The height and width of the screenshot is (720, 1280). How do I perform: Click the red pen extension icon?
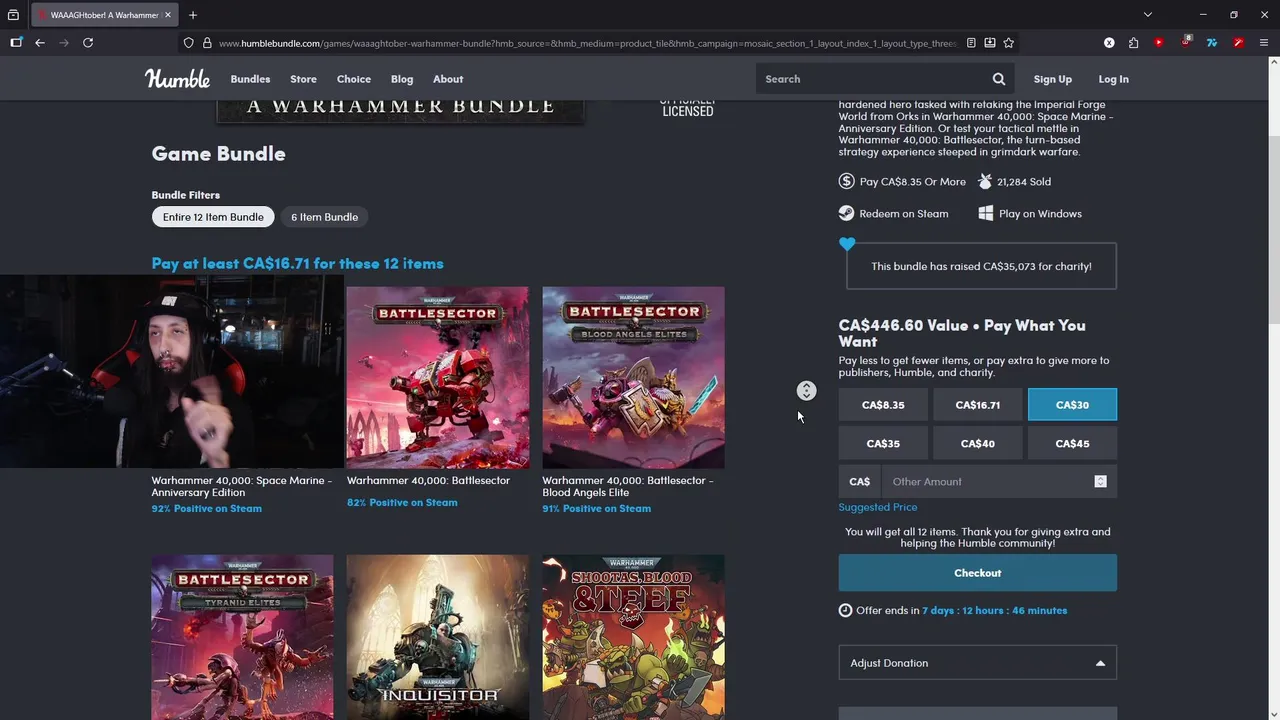(x=1238, y=43)
